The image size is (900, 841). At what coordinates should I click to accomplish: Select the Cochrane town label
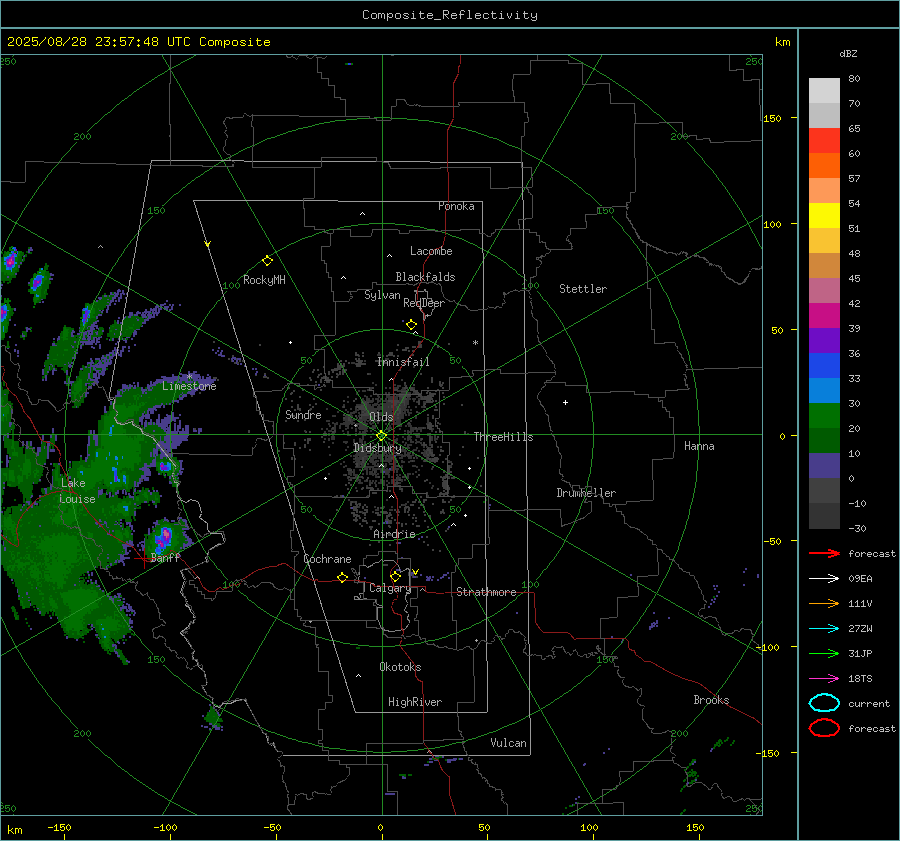pos(327,559)
